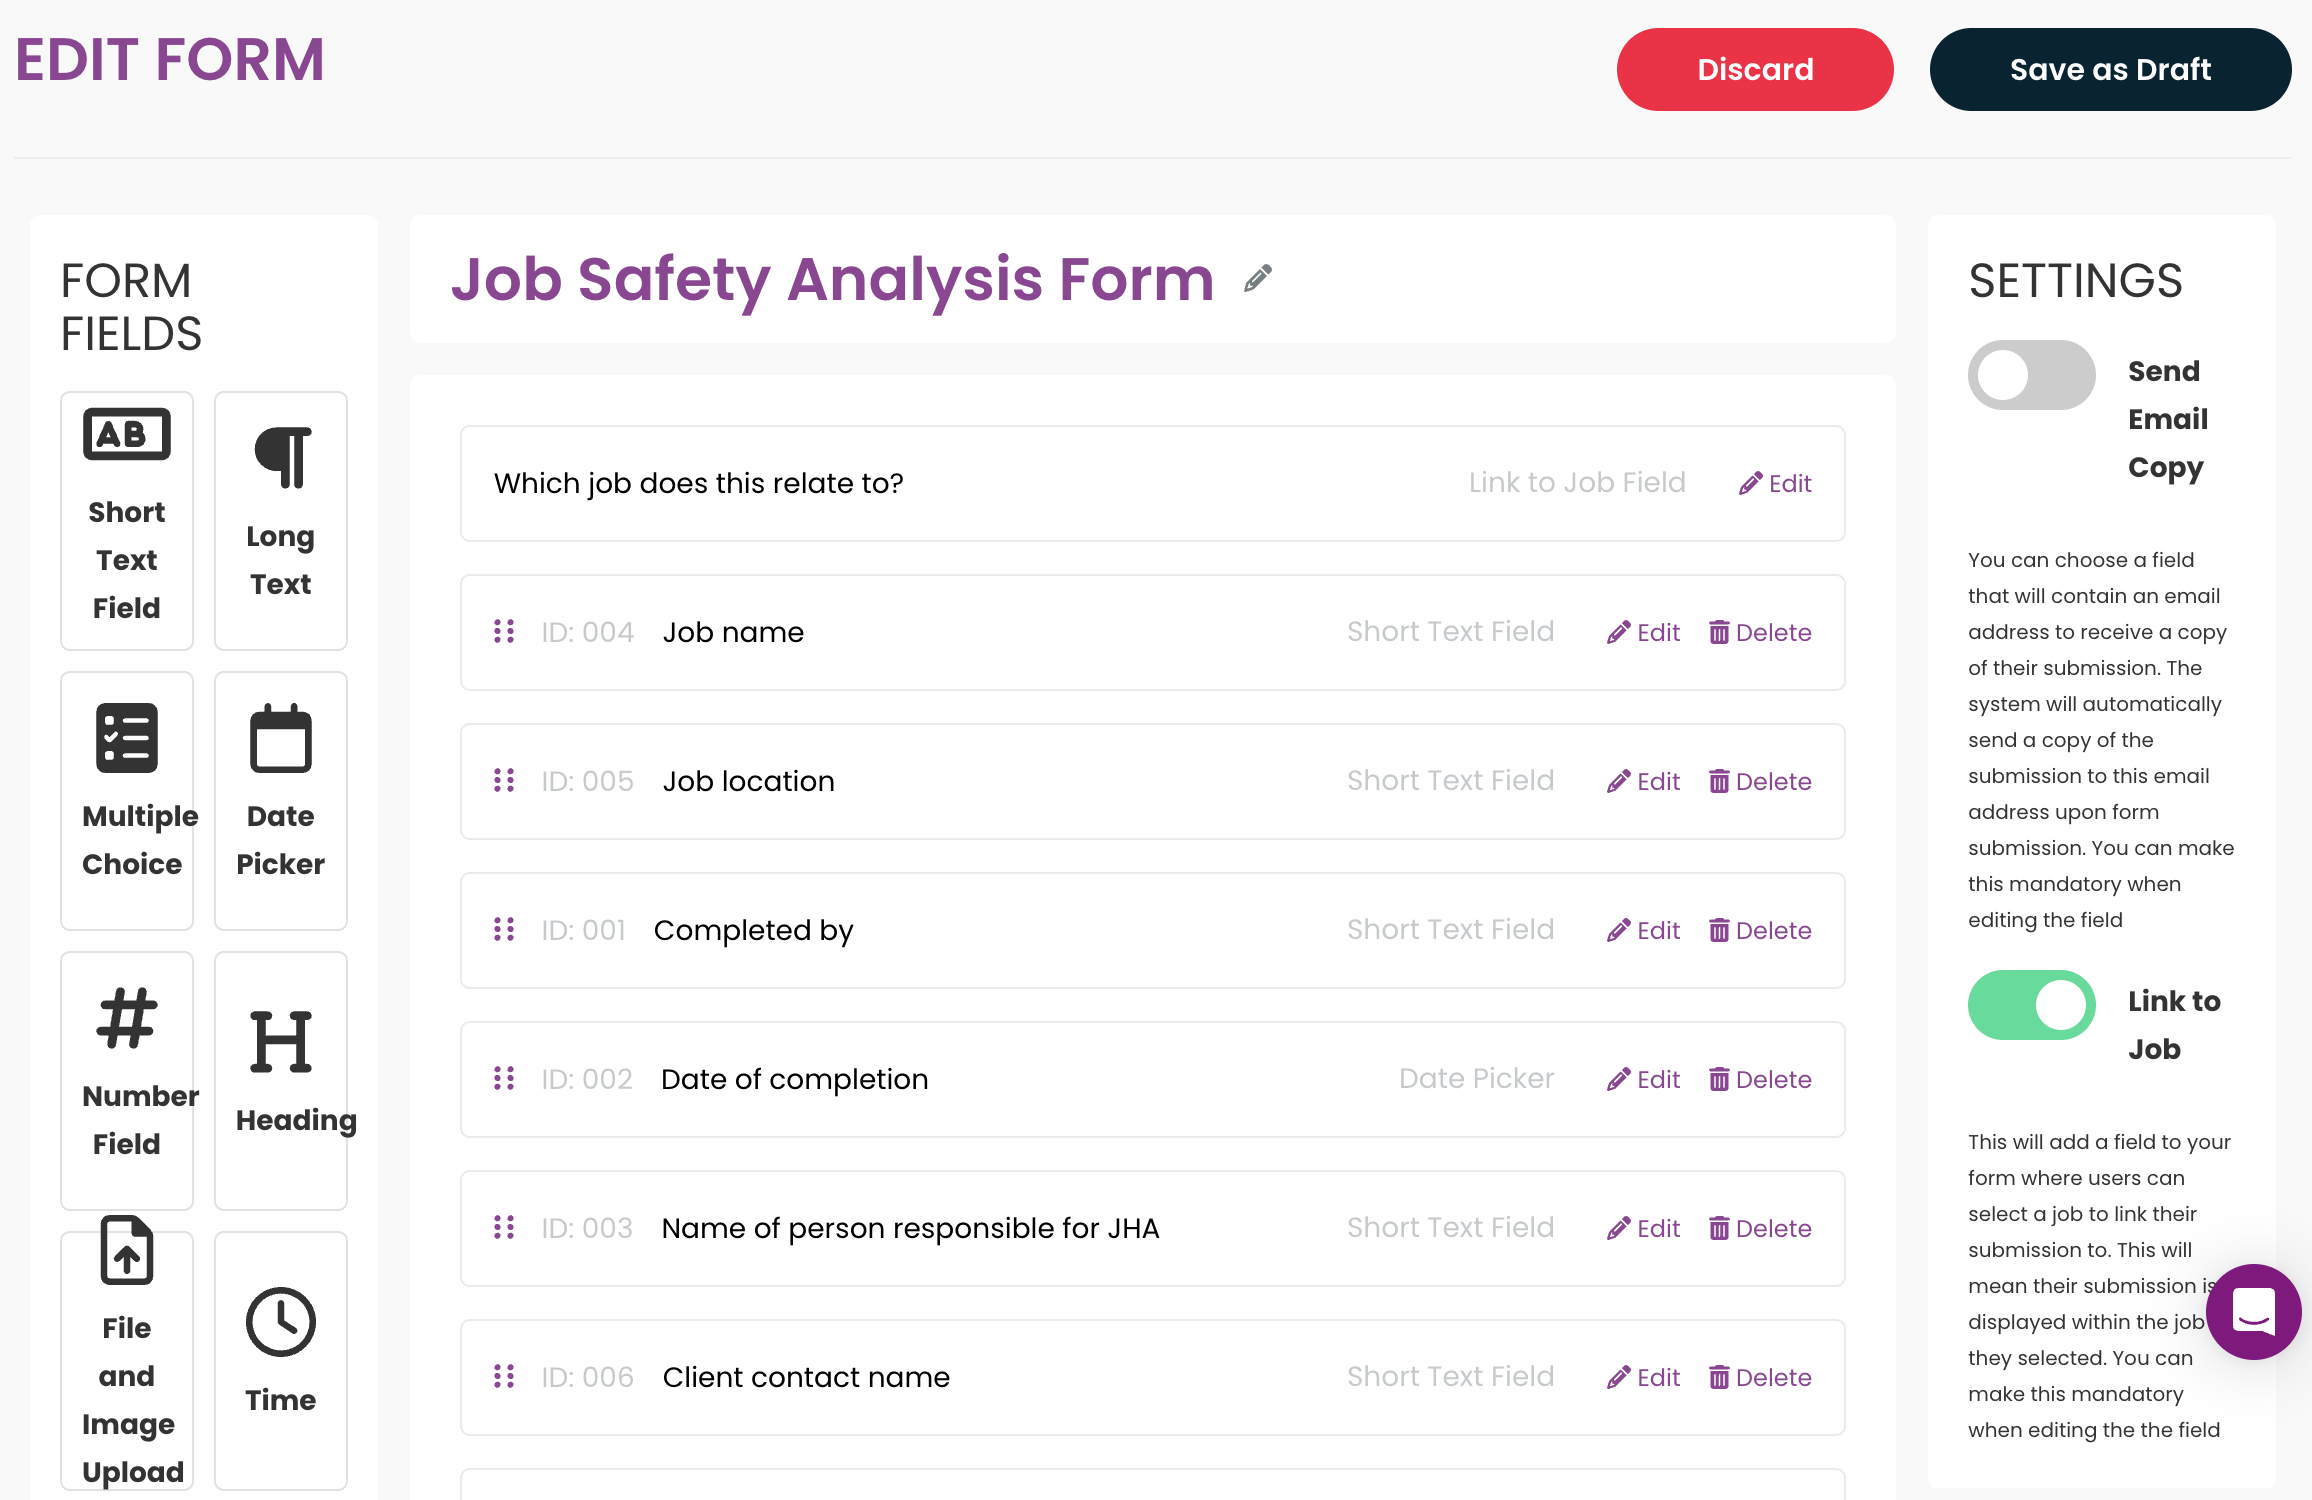Viewport: 2312px width, 1500px height.
Task: Select the Multiple Choice field type
Action: [x=127, y=800]
